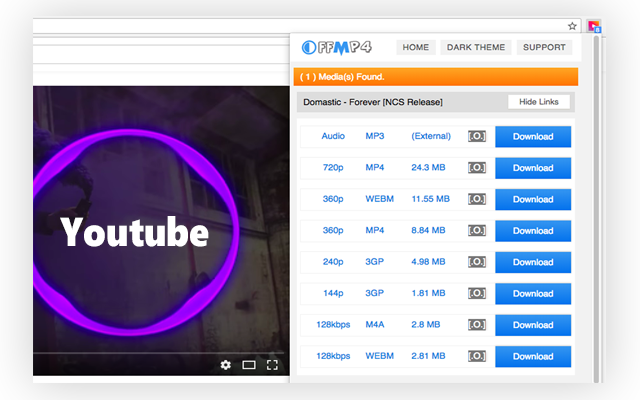Click the '11.55 MB' size text
The width and height of the screenshot is (640, 400).
431,199
